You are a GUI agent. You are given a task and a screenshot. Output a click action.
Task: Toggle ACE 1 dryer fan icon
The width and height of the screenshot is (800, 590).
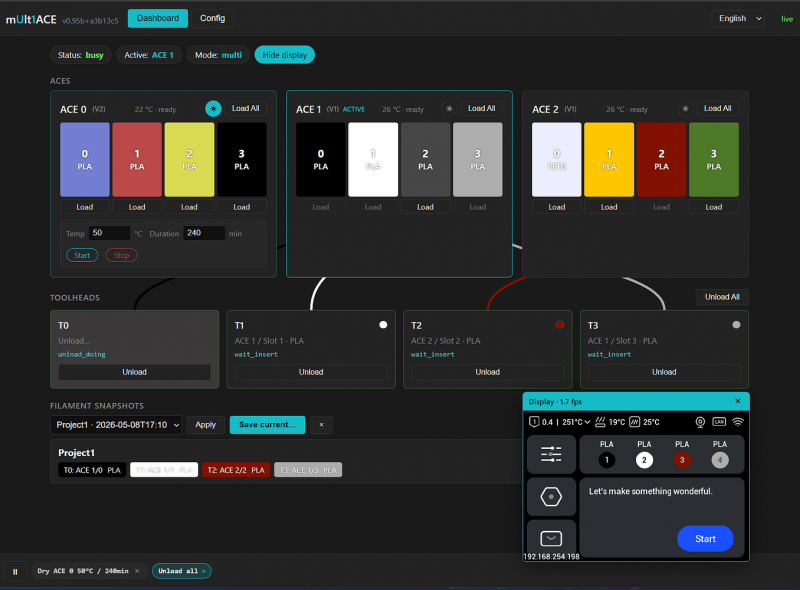(449, 109)
